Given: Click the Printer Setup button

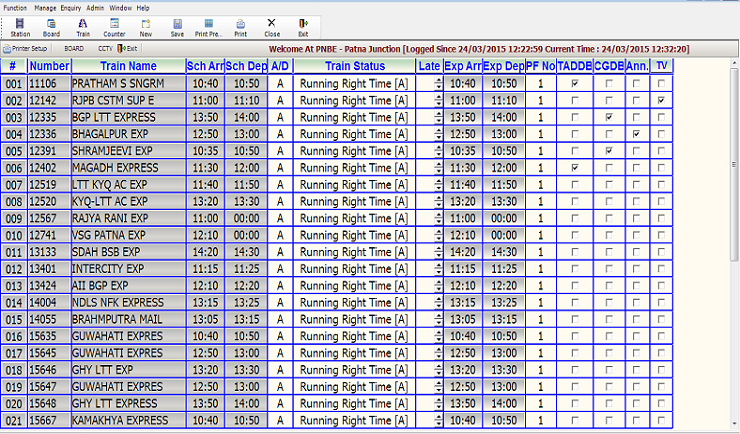Looking at the screenshot, I should (x=25, y=47).
